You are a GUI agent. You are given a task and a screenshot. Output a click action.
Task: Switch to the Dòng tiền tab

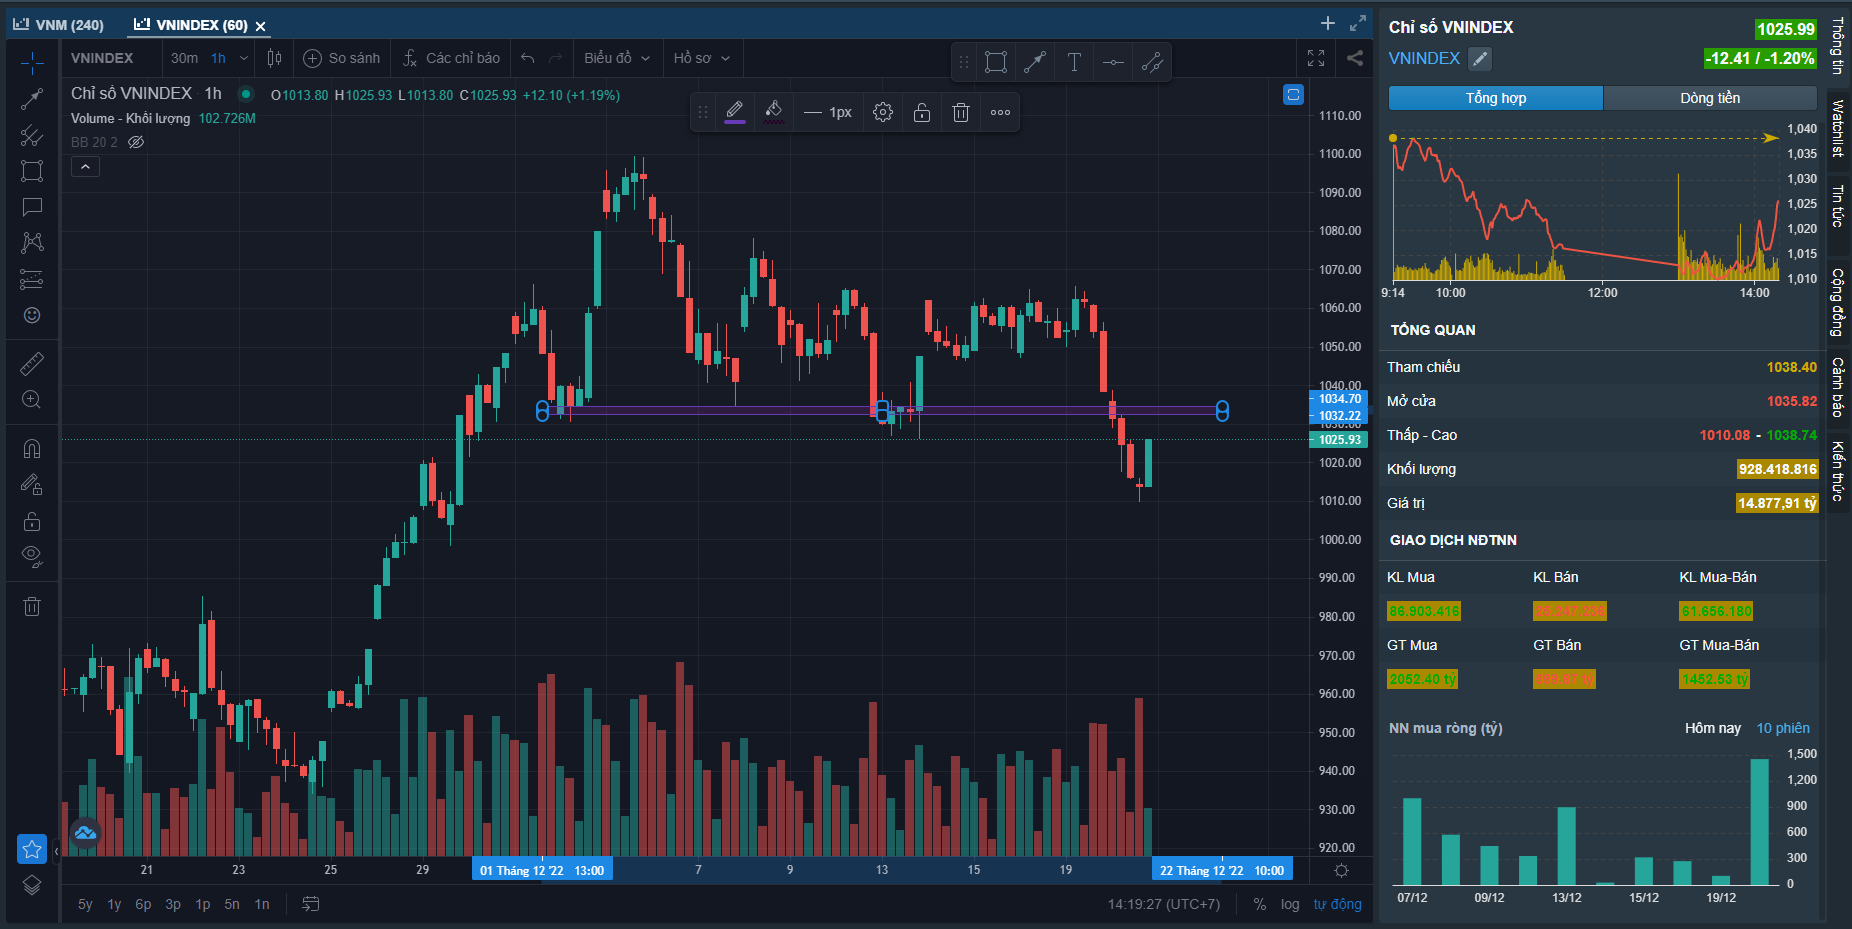tap(1709, 98)
